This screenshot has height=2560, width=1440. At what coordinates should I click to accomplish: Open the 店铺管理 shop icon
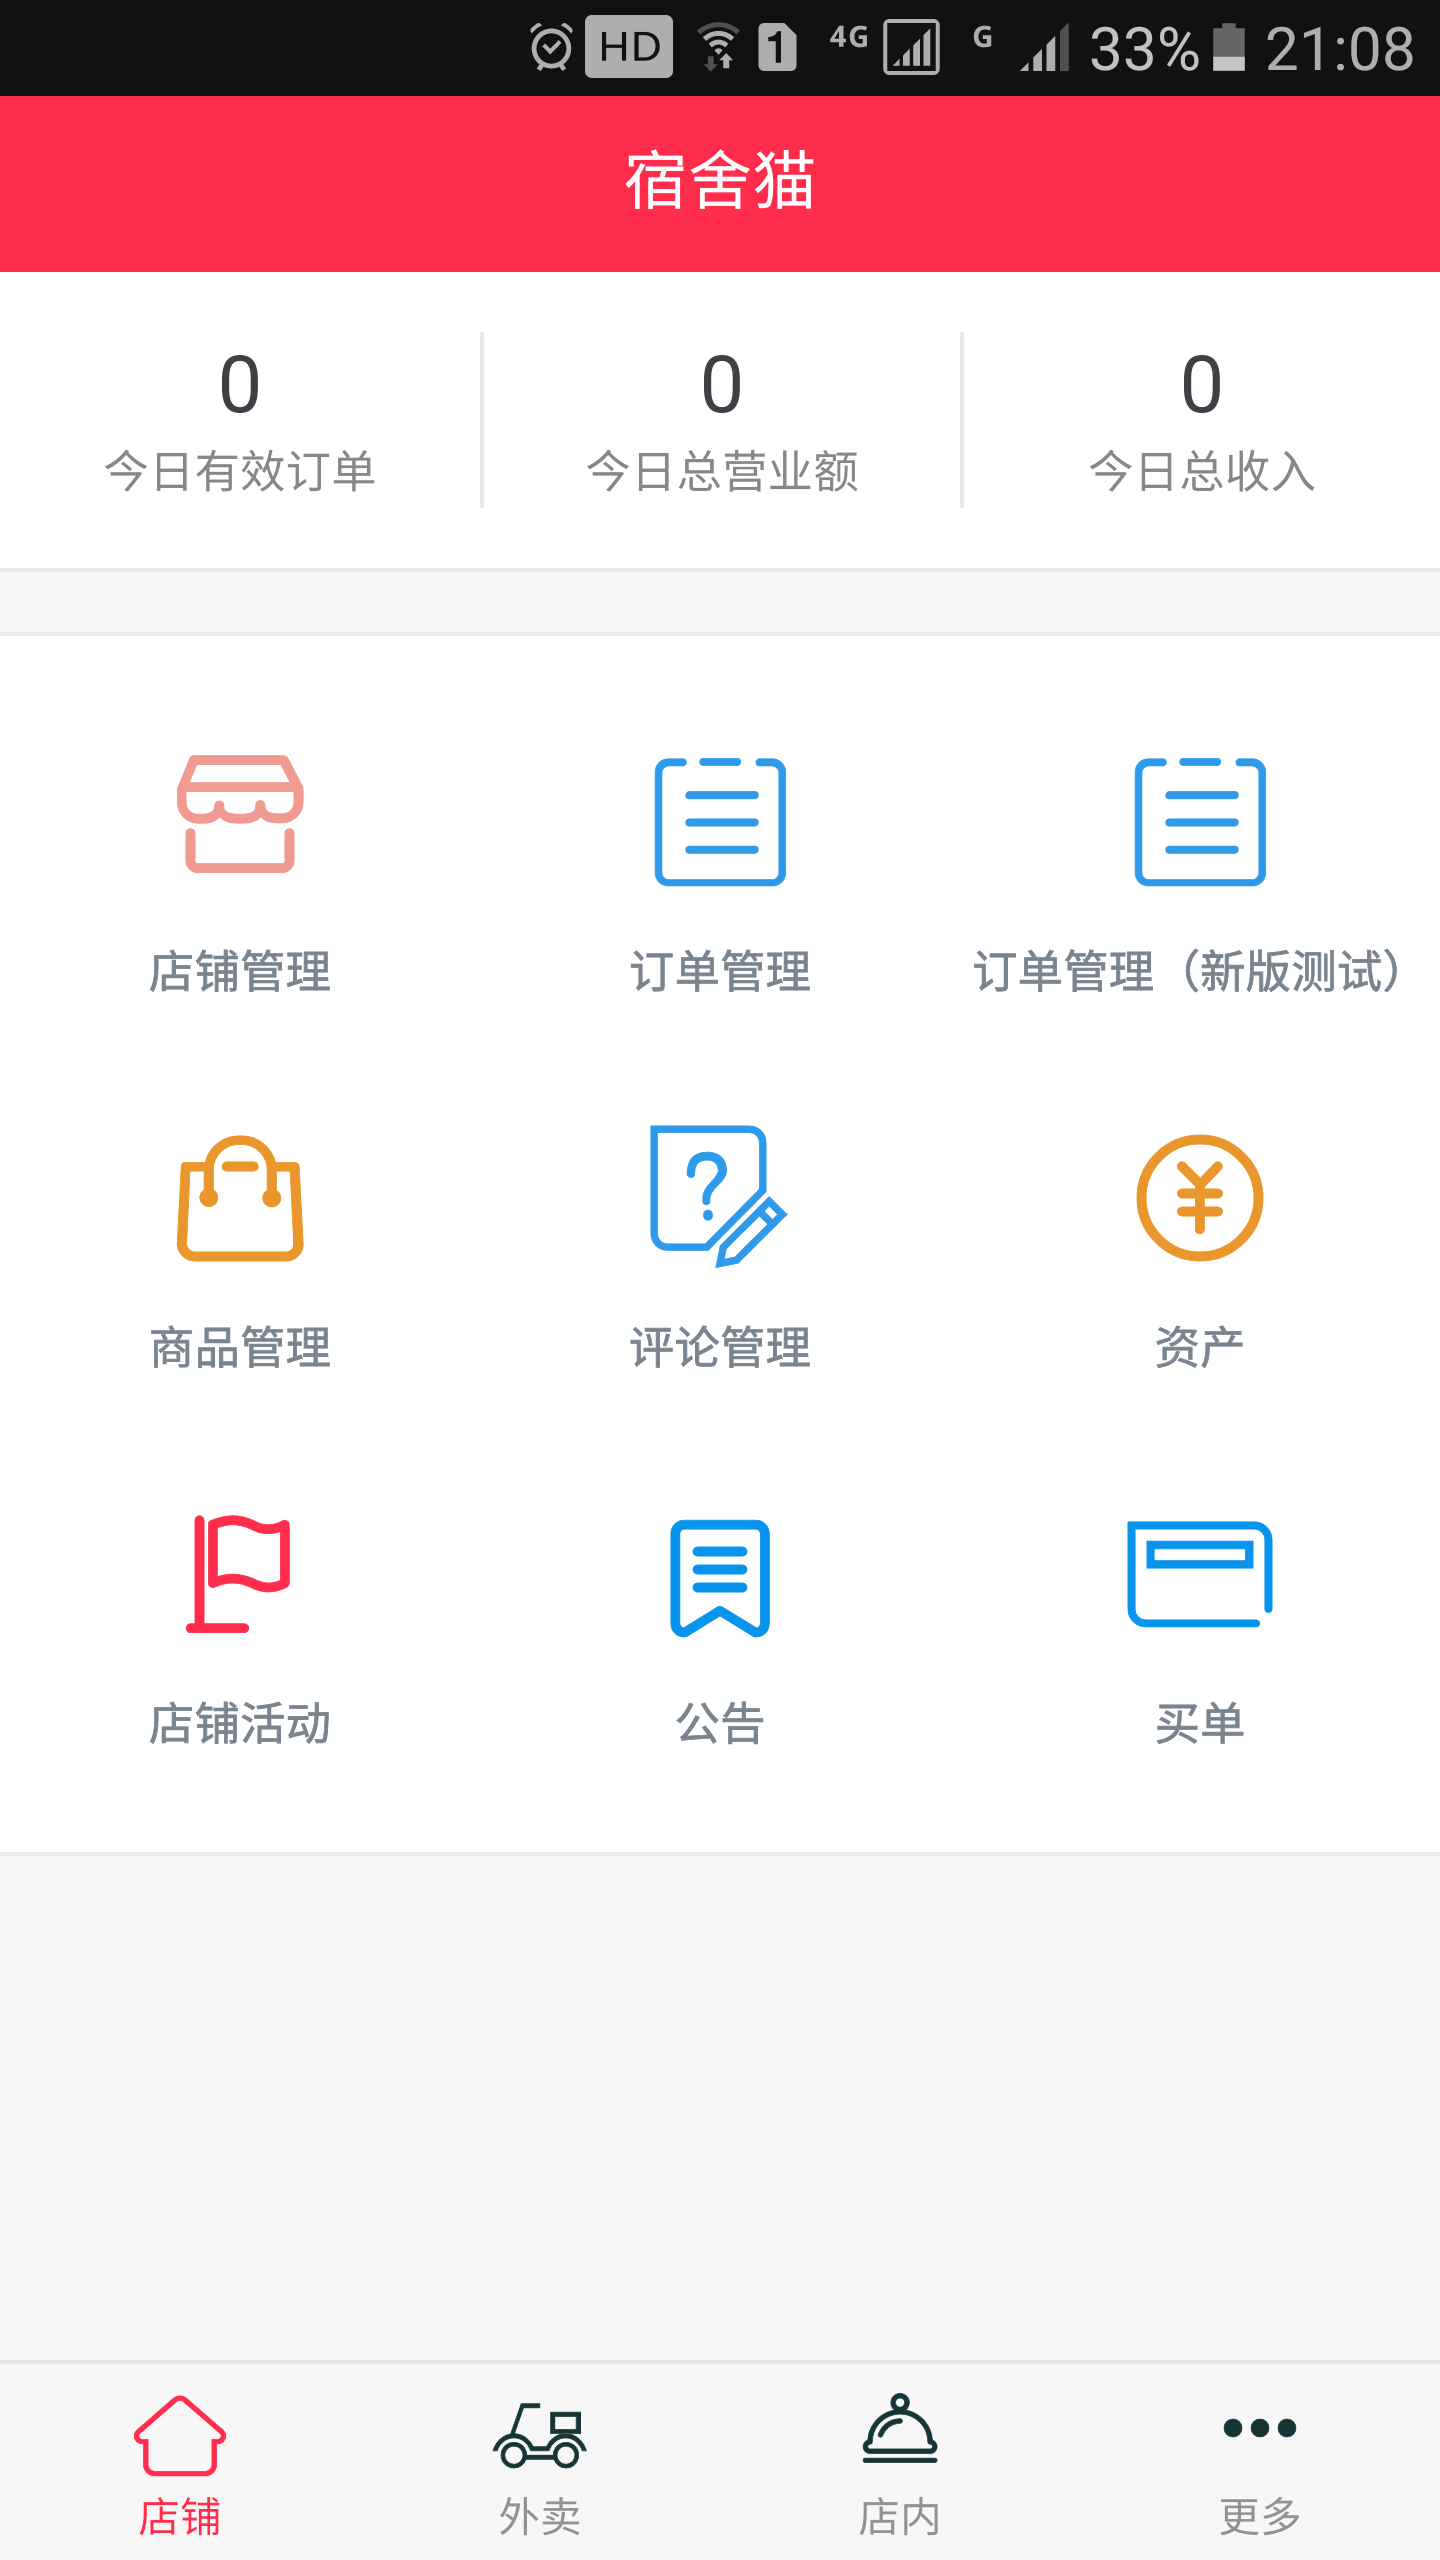pos(240,813)
